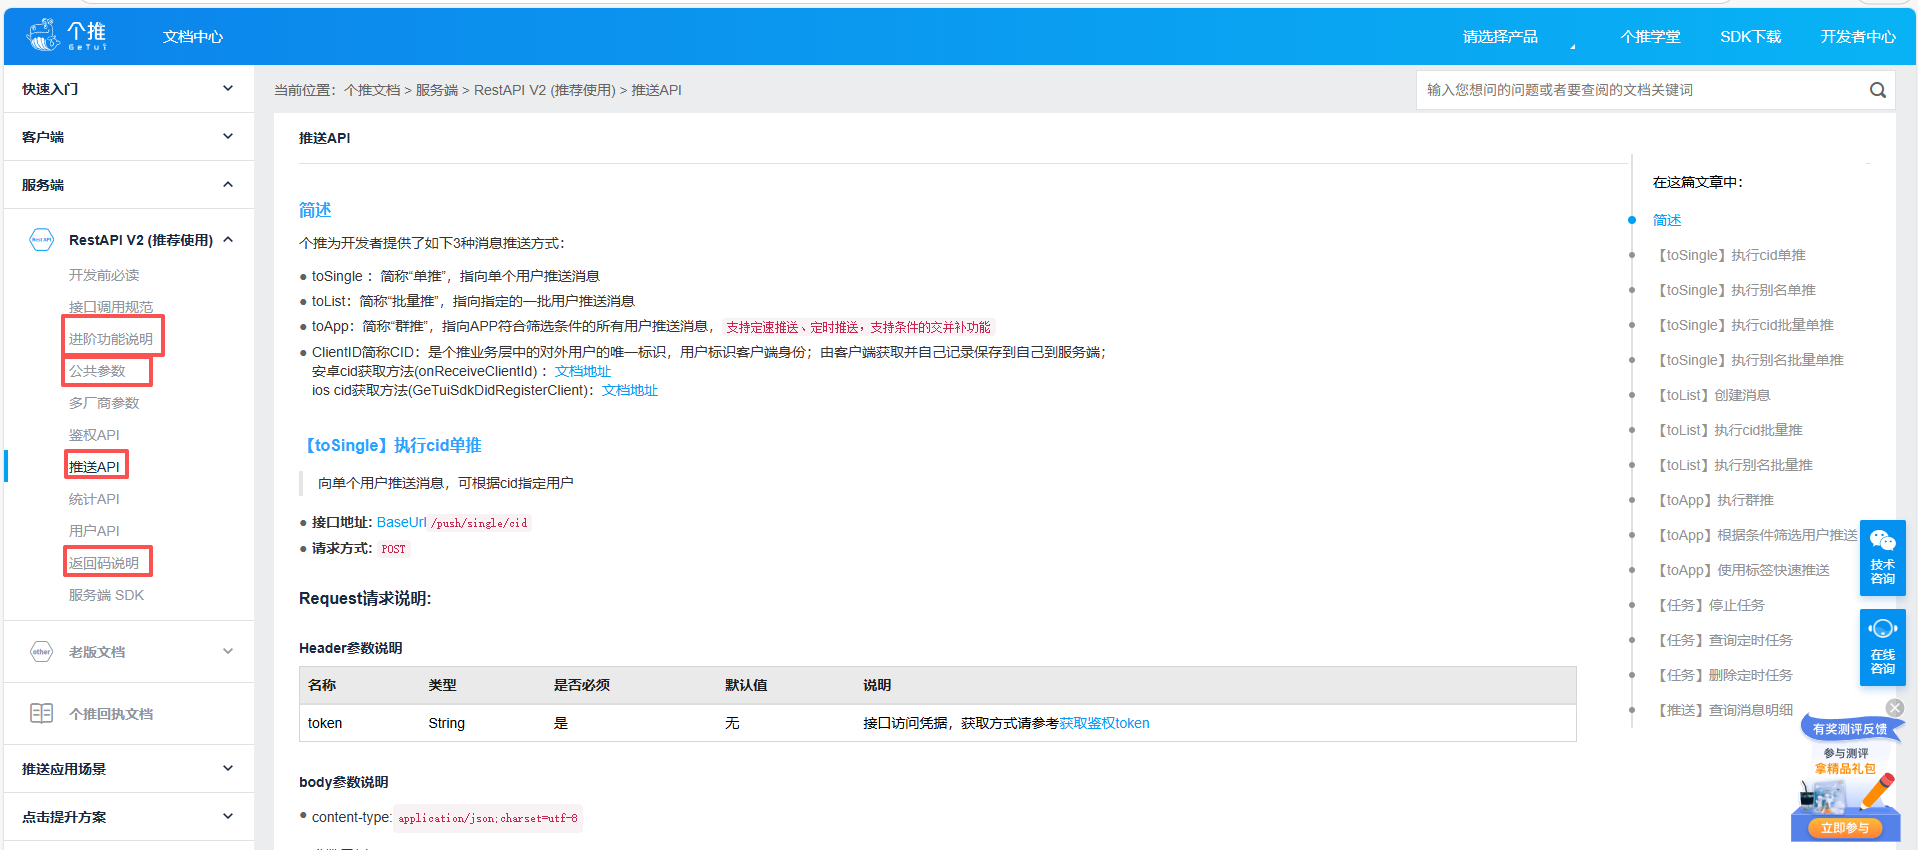
Task: Click the RestAPI V2 round icon
Action: (x=41, y=240)
